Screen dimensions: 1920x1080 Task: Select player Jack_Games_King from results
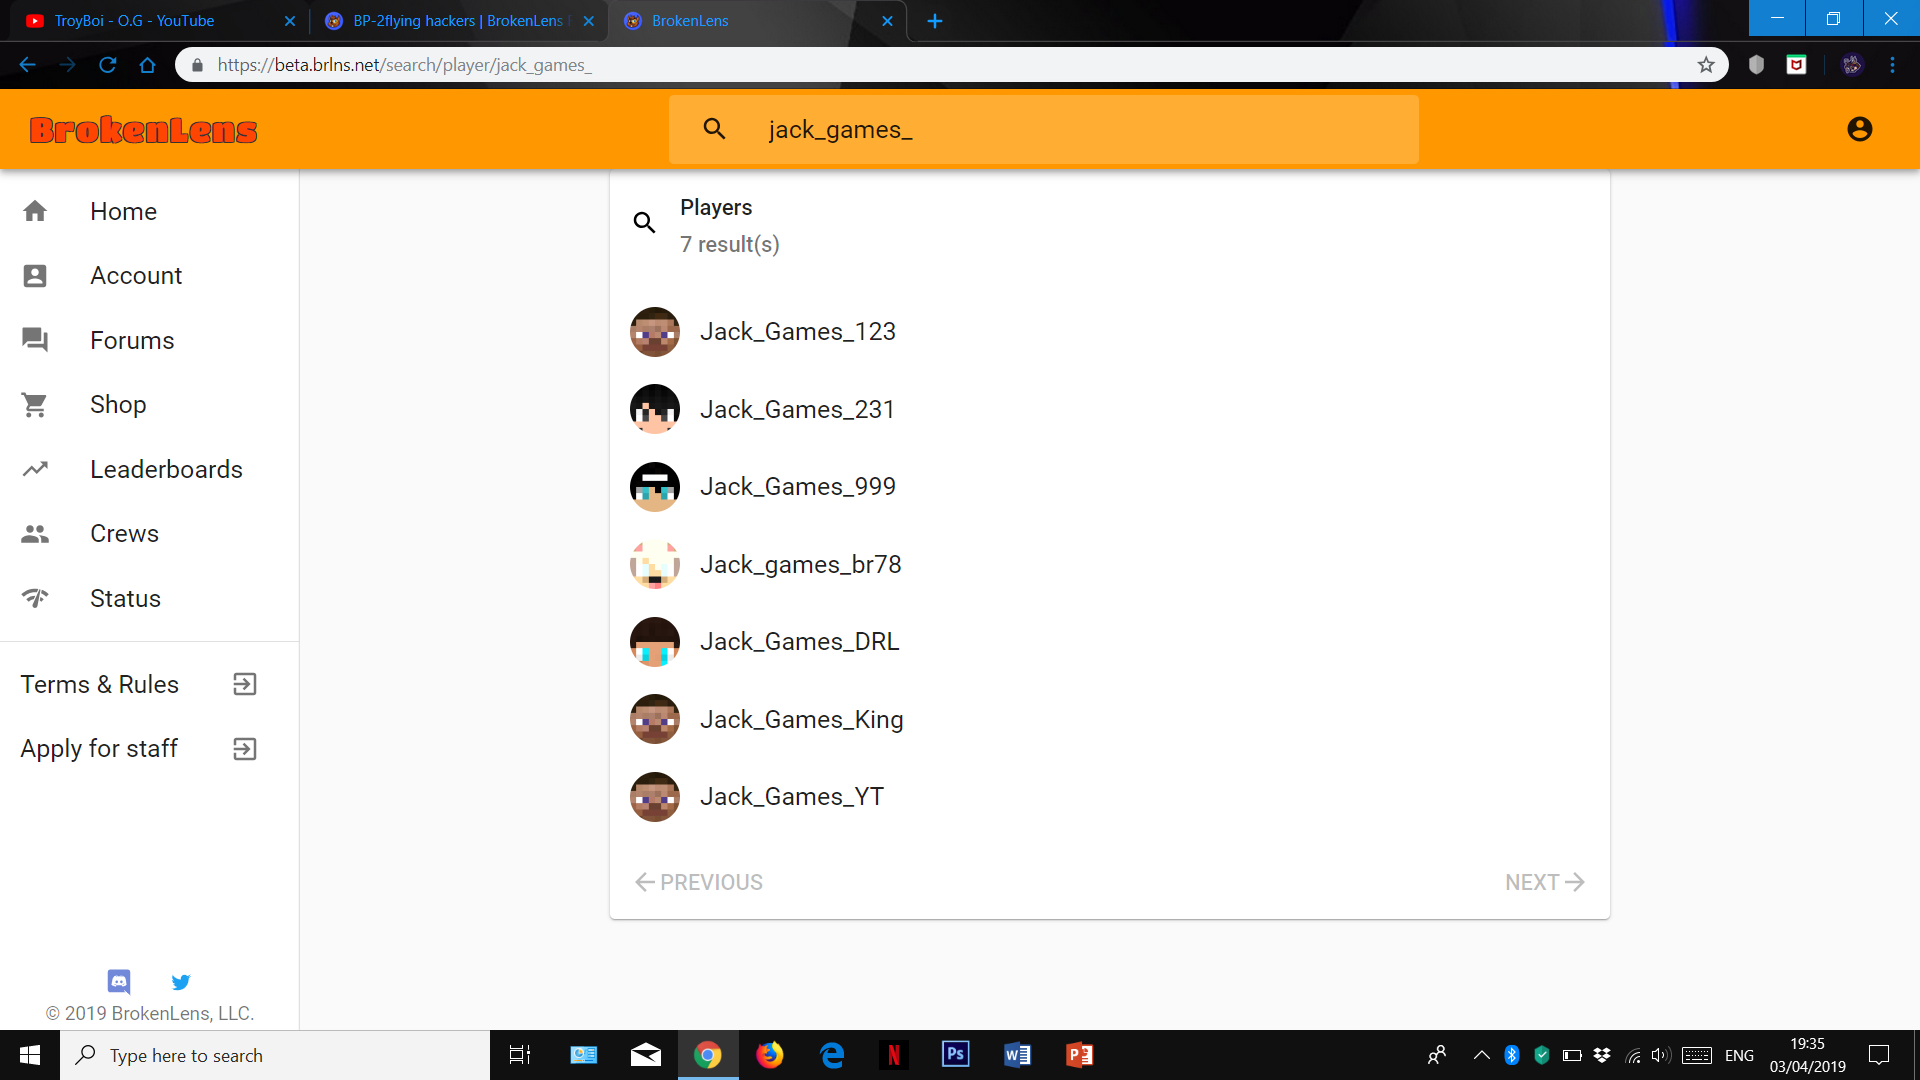(801, 719)
